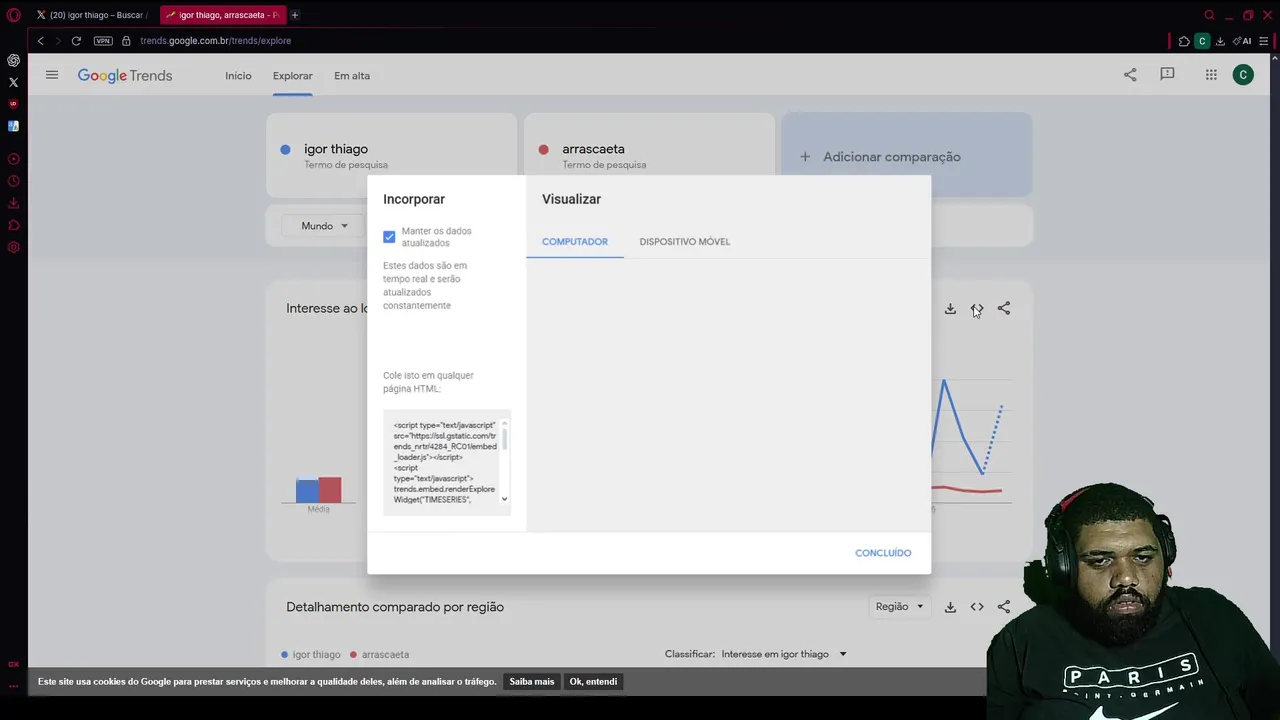
Task: Reload the current page
Action: tap(76, 41)
